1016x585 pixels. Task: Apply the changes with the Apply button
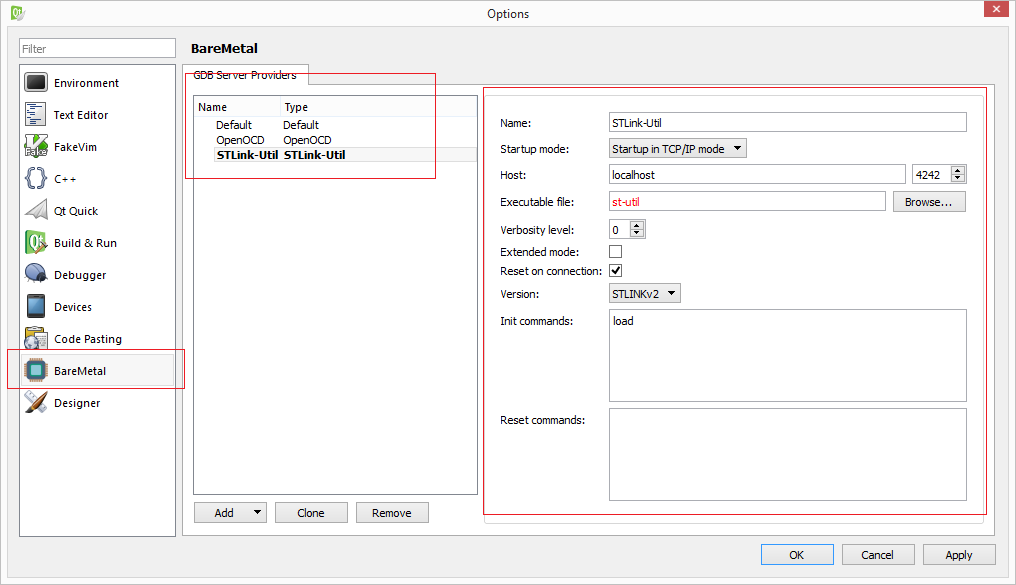(958, 555)
